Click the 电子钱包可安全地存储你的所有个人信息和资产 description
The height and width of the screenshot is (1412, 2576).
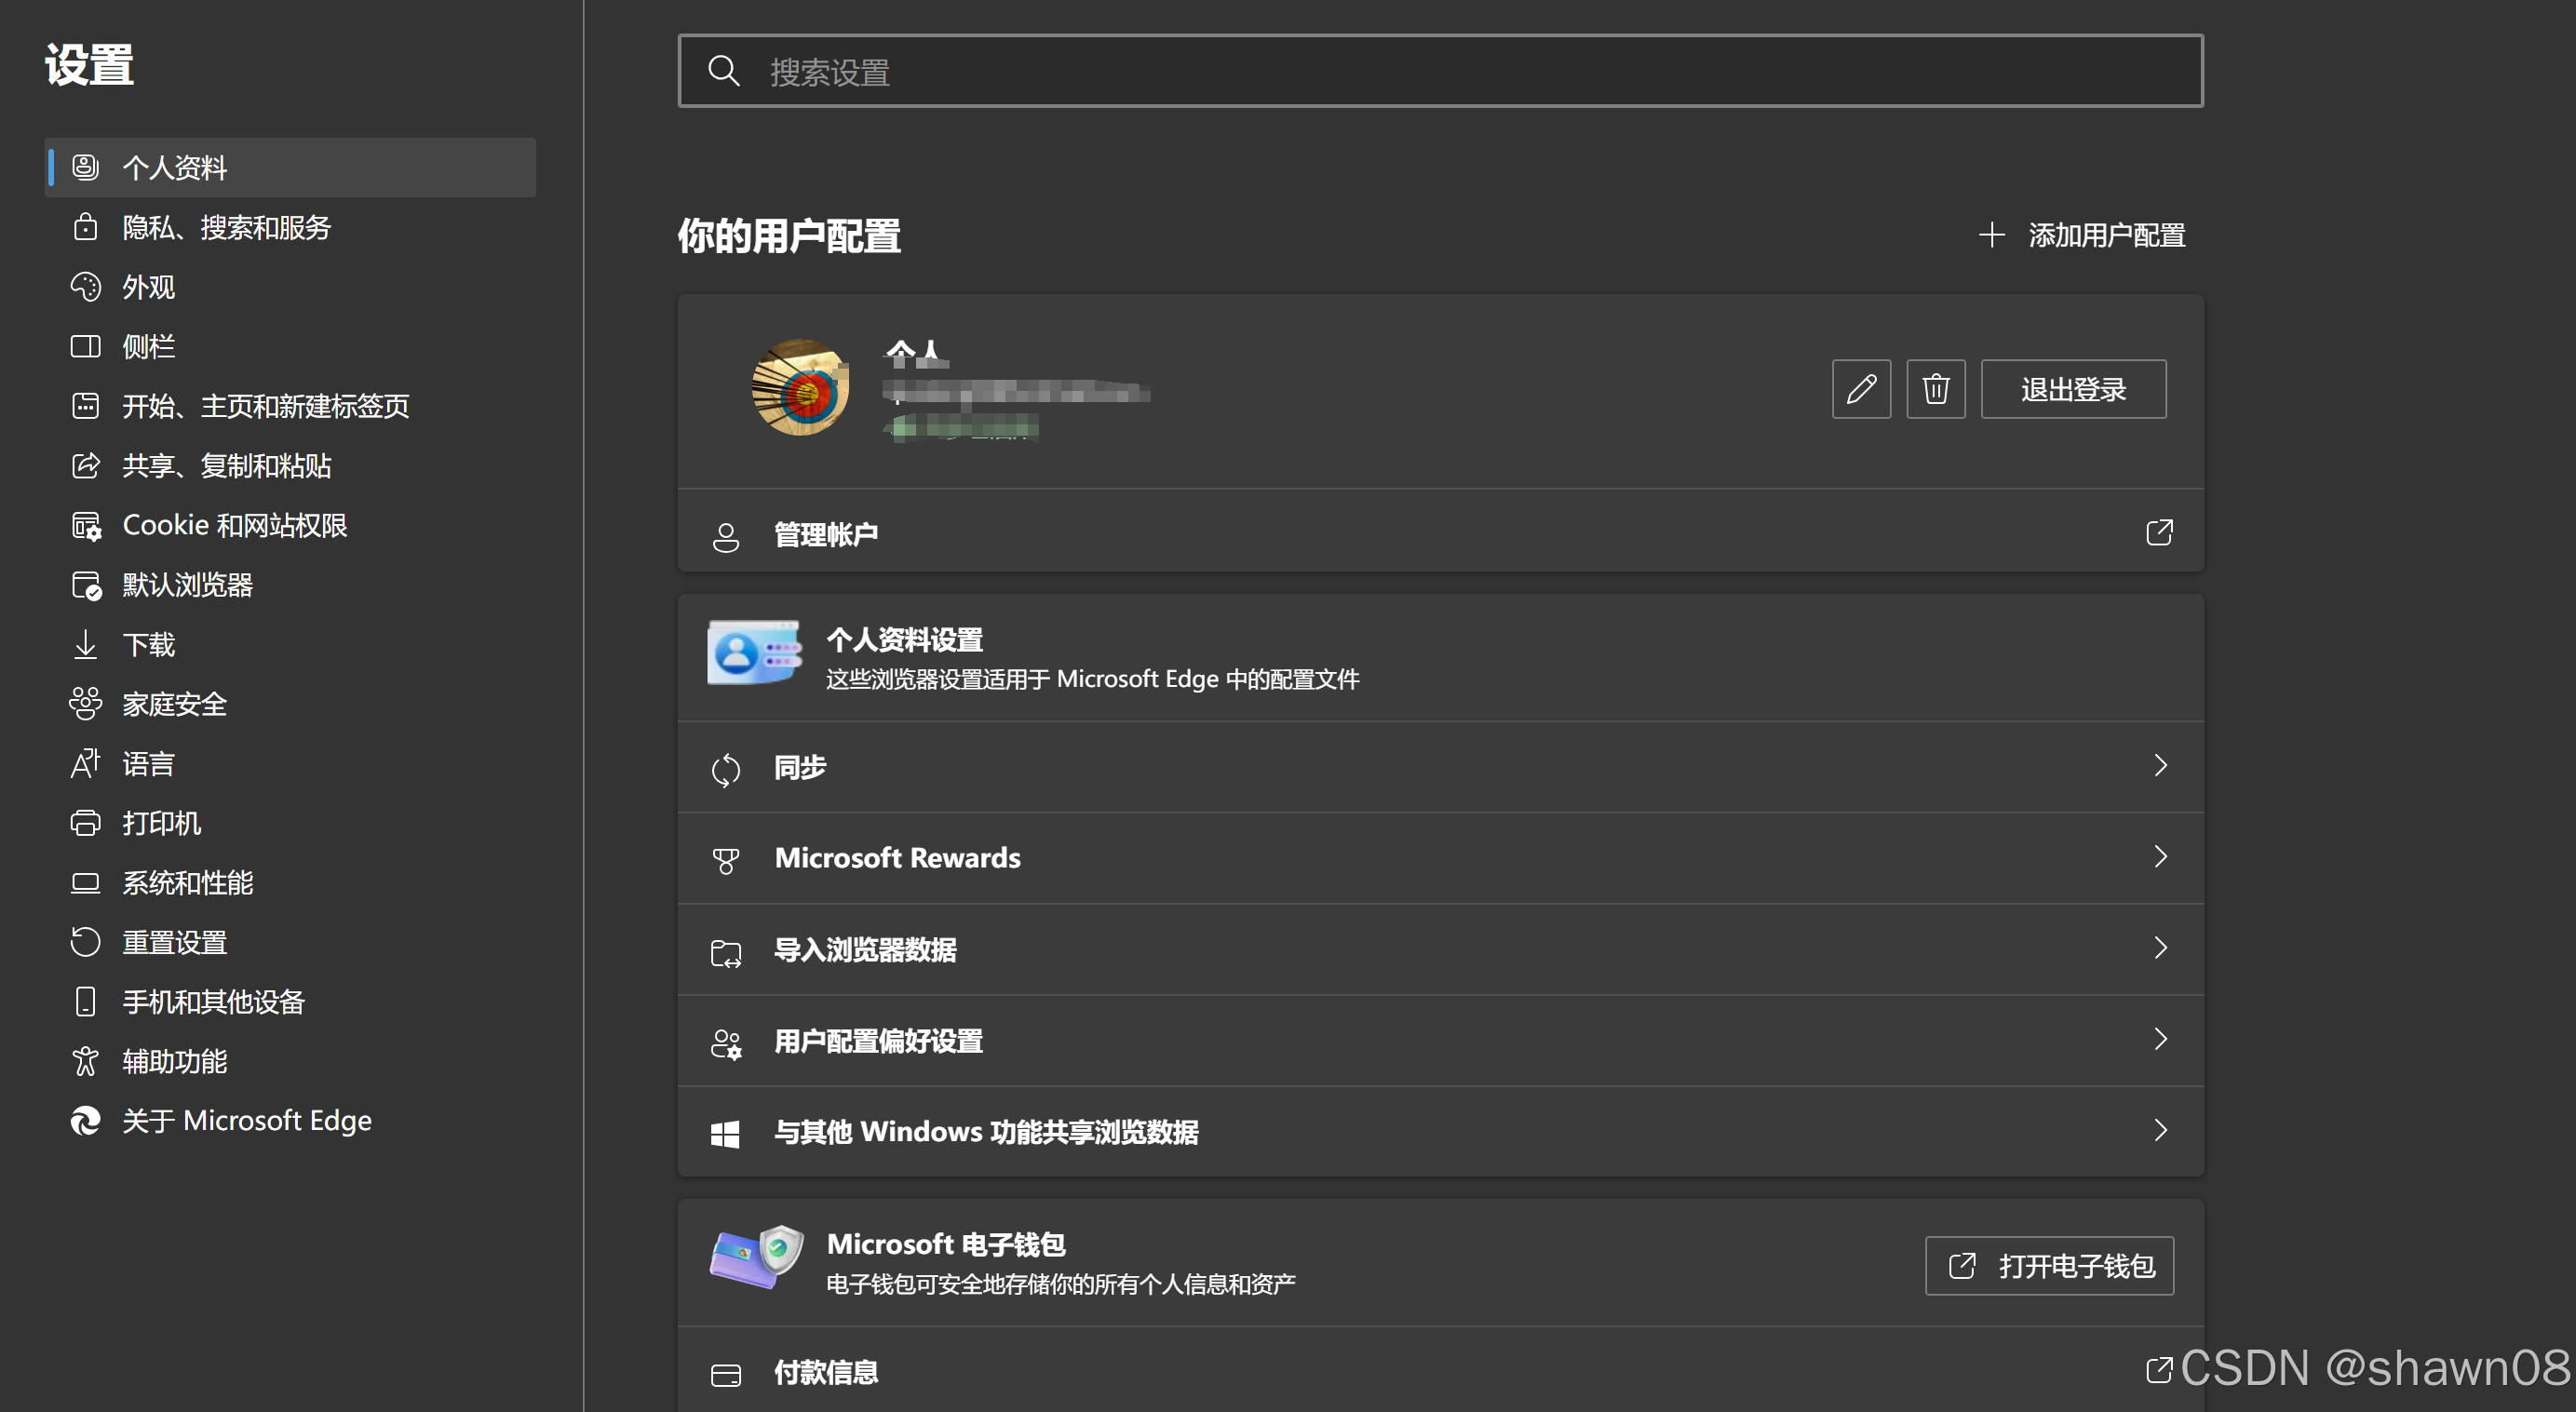(x=1060, y=1284)
